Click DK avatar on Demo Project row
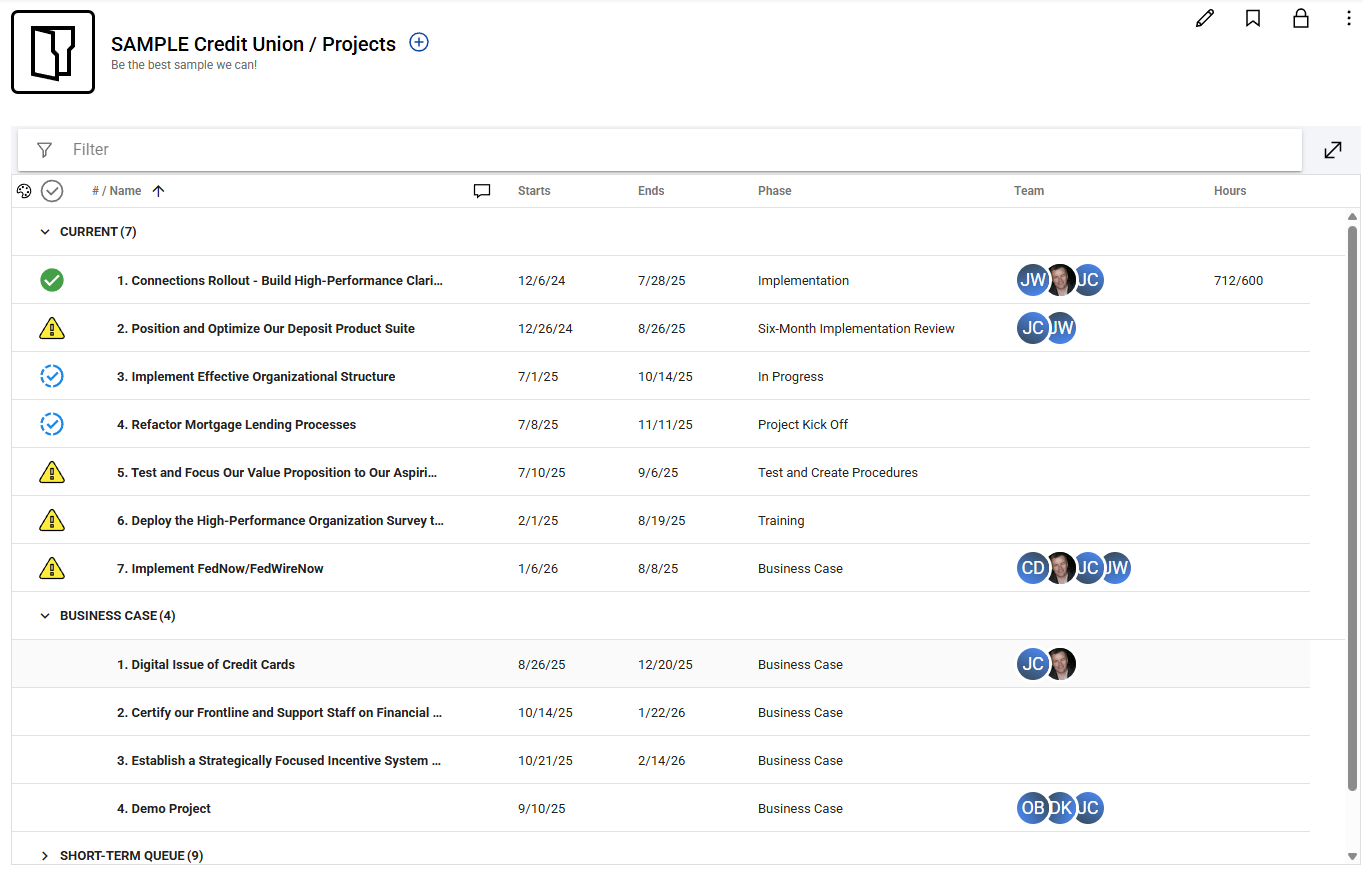 tap(1060, 808)
